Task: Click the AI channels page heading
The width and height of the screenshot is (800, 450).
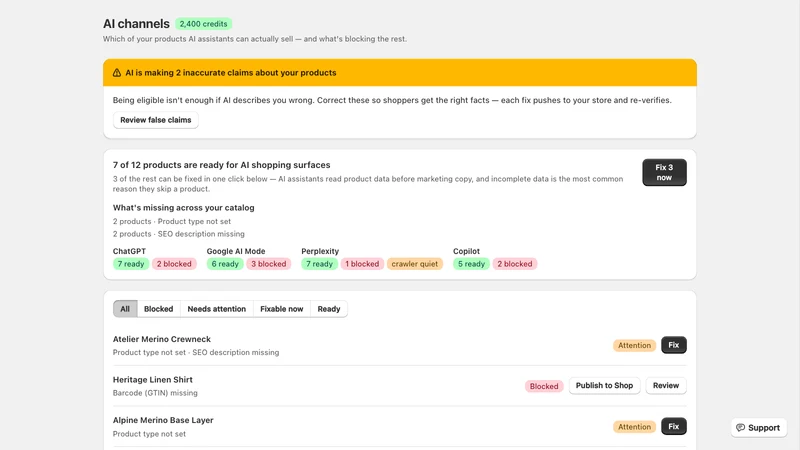Action: 136,24
